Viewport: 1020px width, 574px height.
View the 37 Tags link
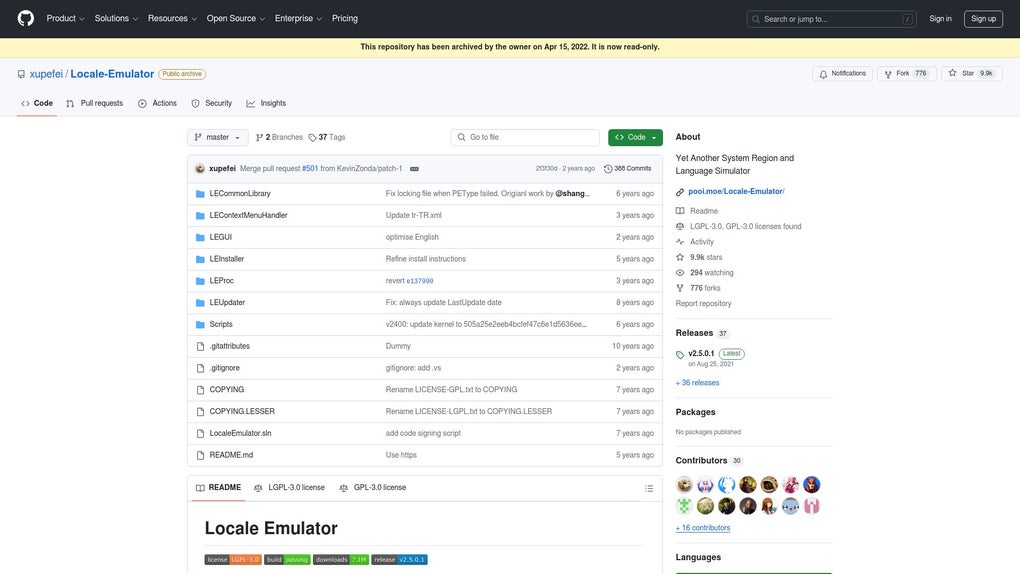click(x=327, y=137)
